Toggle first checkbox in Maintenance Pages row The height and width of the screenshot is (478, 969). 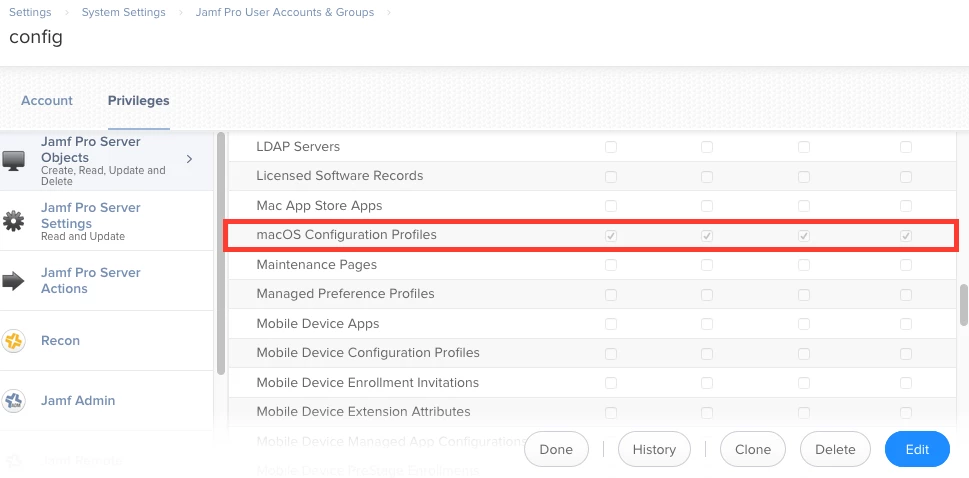611,265
